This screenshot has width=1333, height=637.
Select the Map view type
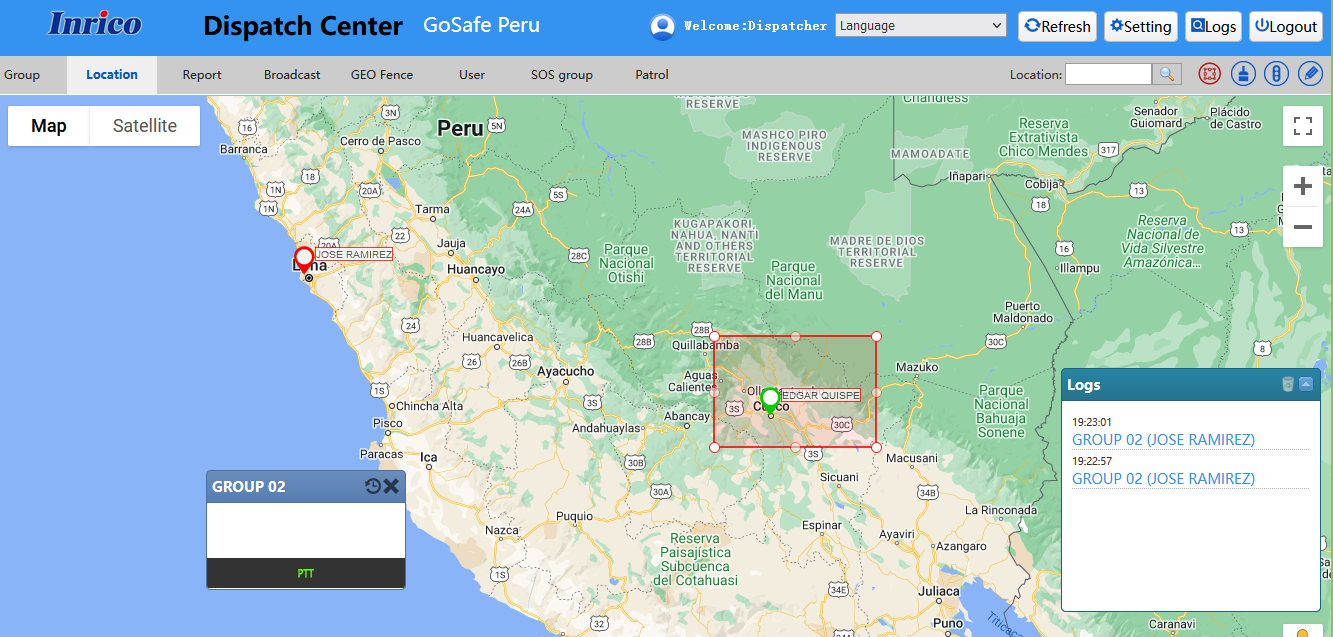click(x=49, y=126)
